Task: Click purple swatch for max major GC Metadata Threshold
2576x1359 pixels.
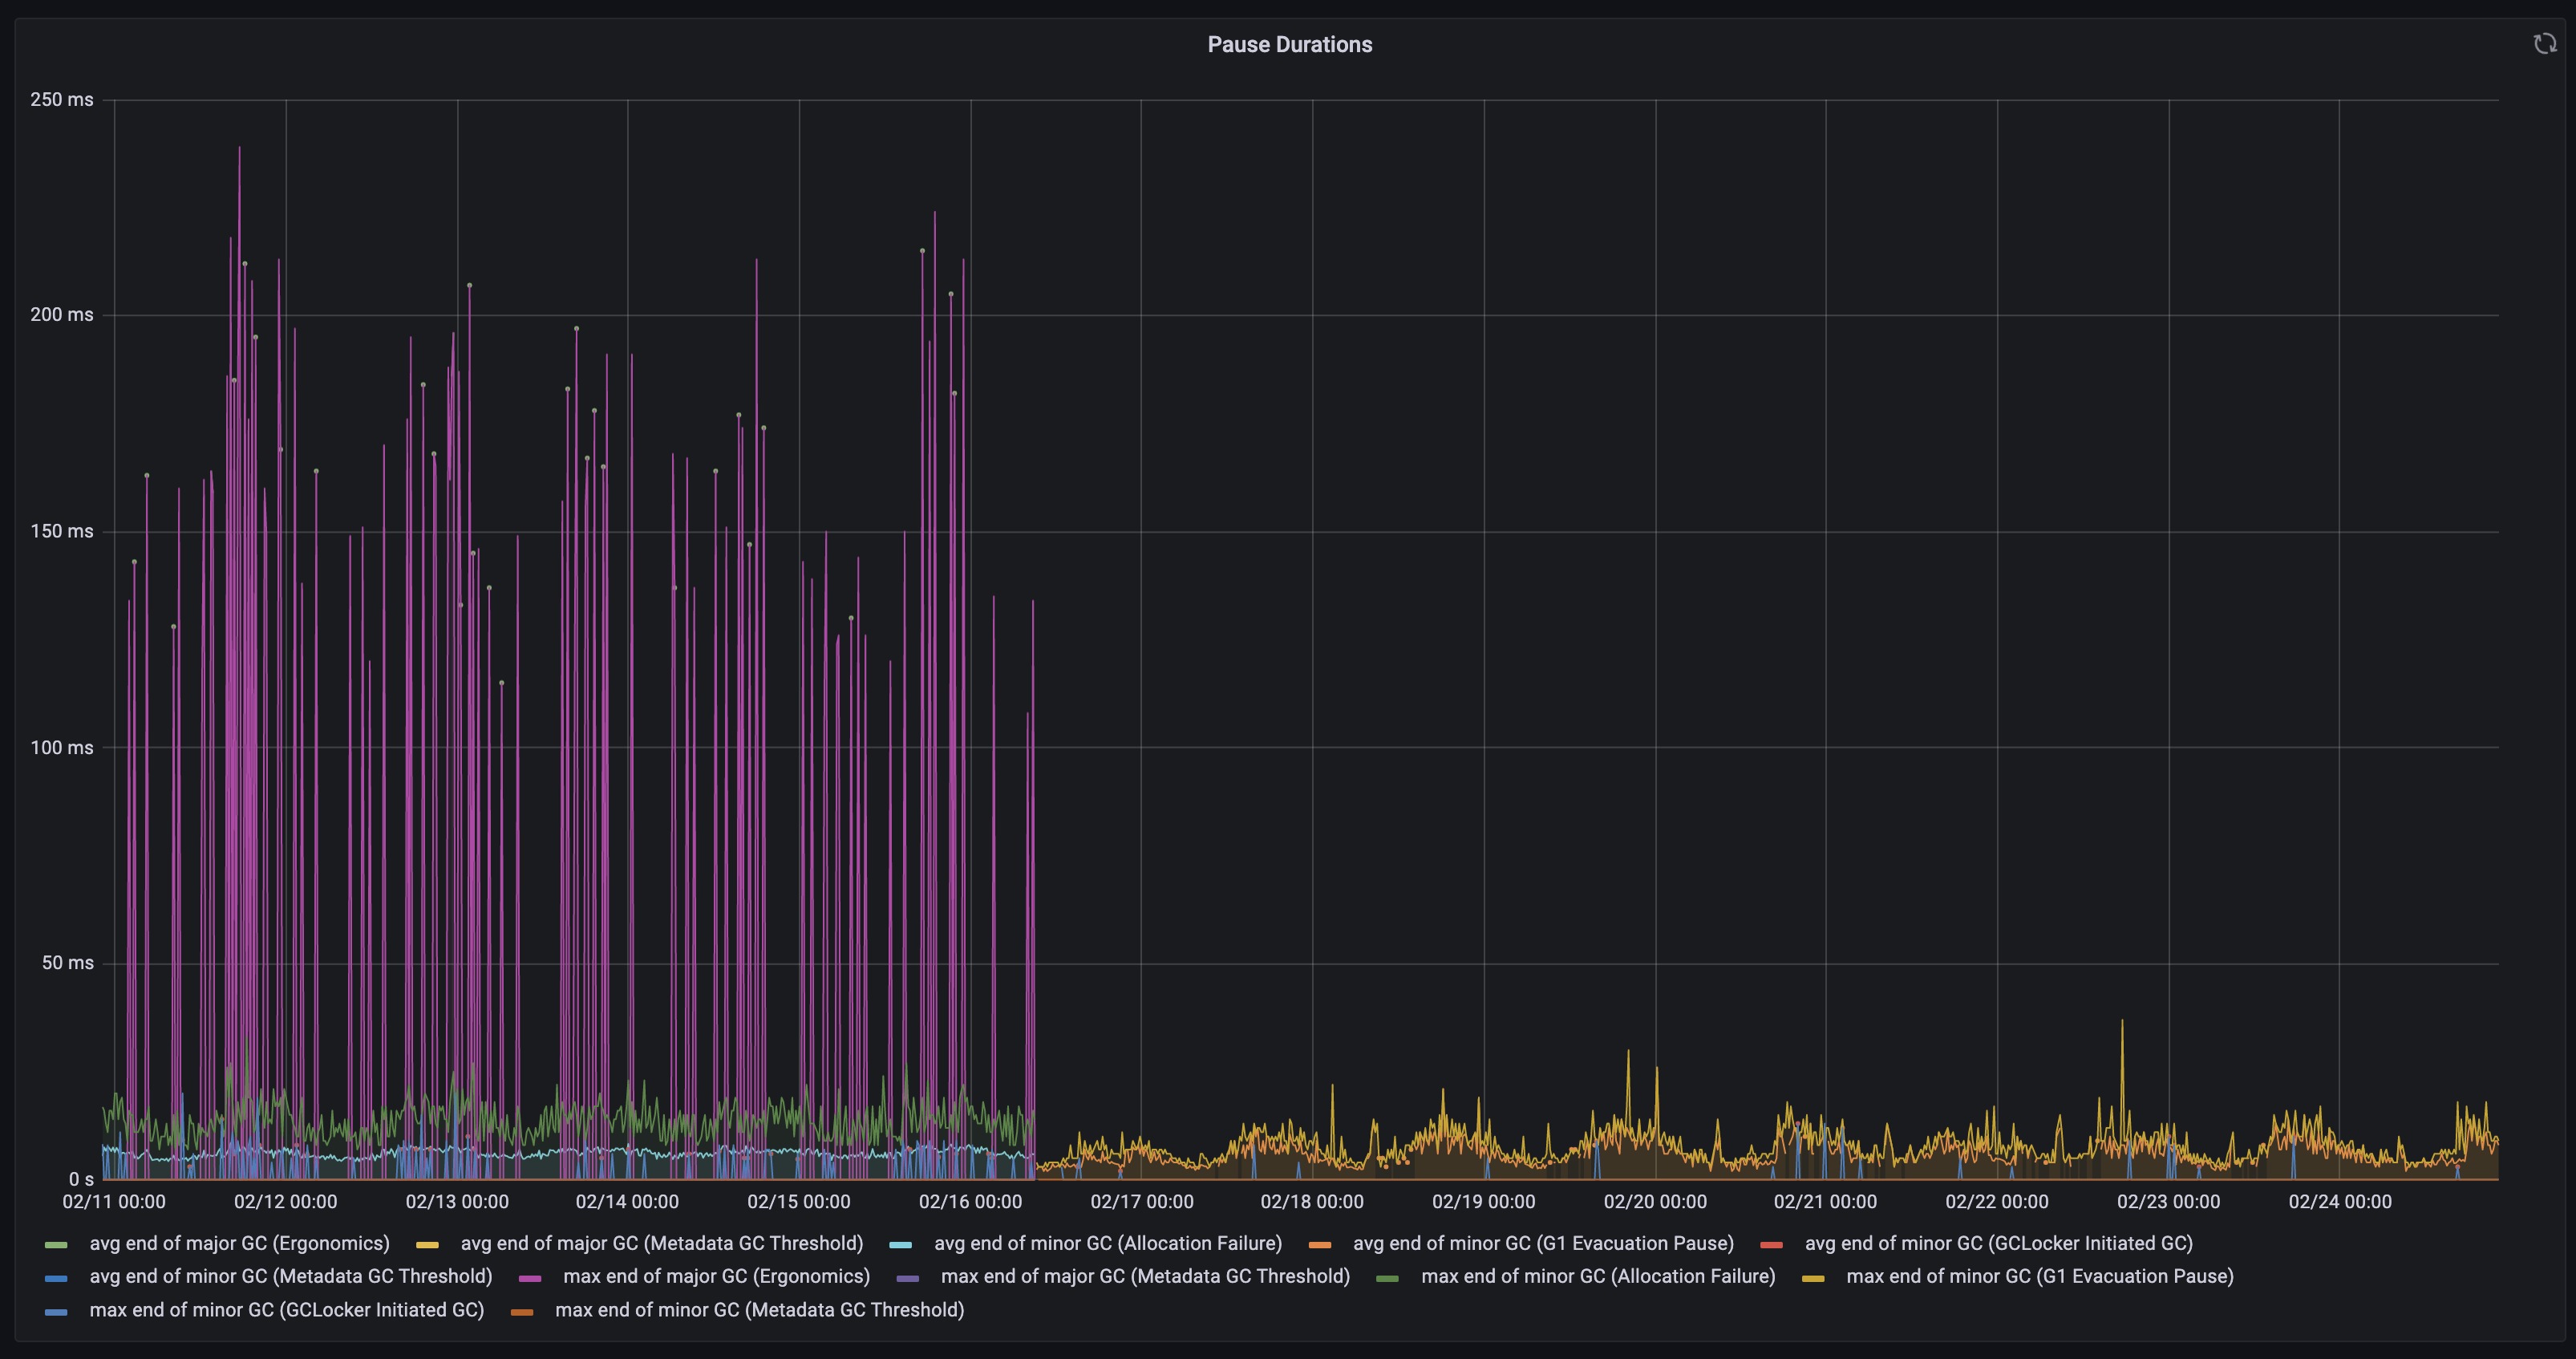Action: pyautogui.click(x=907, y=1277)
